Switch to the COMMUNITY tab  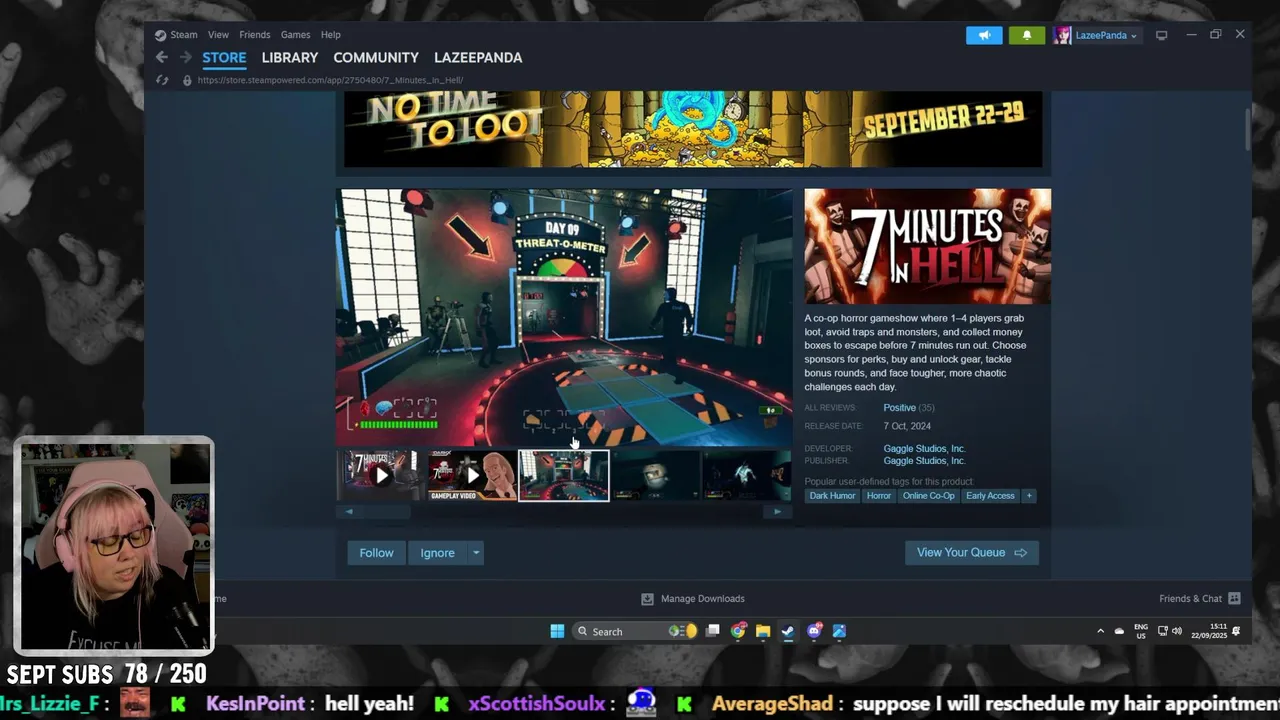[376, 58]
